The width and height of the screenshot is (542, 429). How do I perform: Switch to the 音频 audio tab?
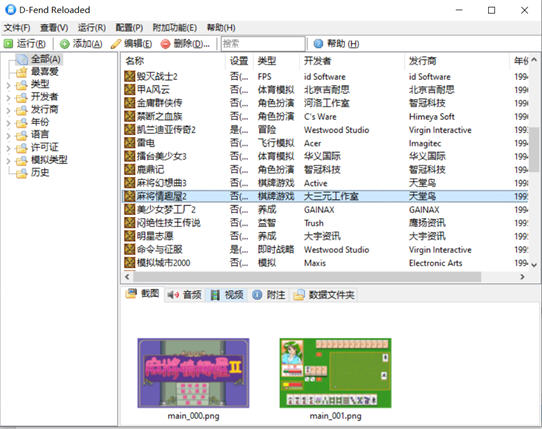(185, 295)
